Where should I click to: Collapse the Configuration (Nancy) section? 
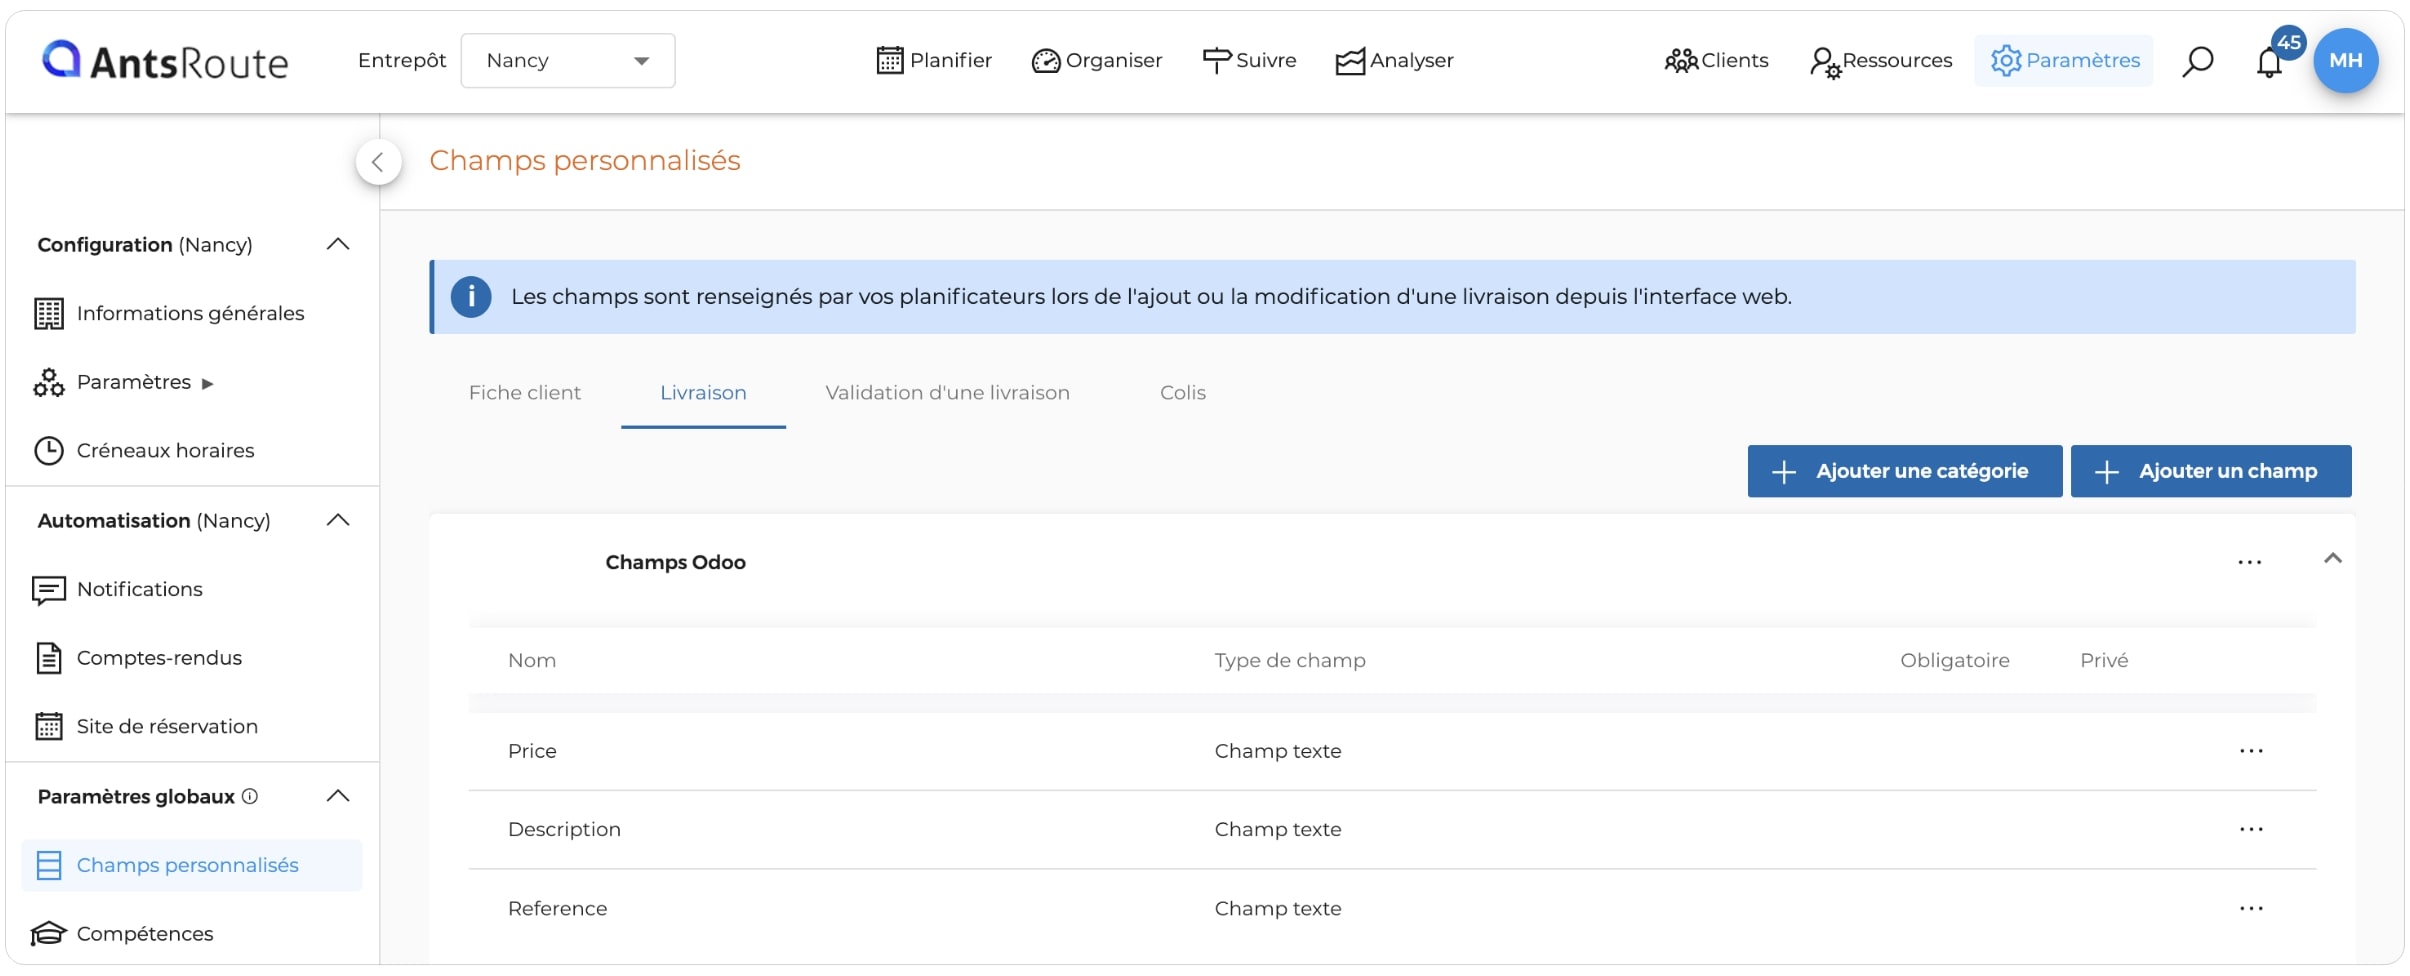[338, 244]
